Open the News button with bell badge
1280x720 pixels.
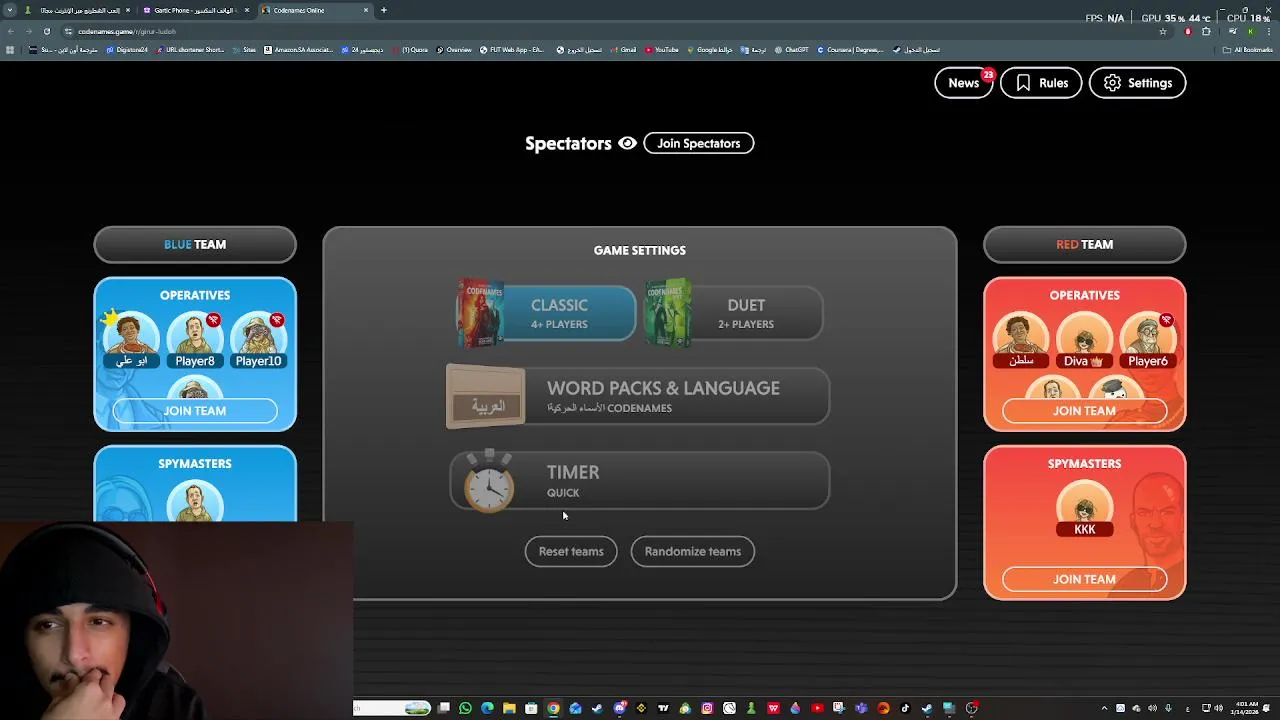coord(963,83)
